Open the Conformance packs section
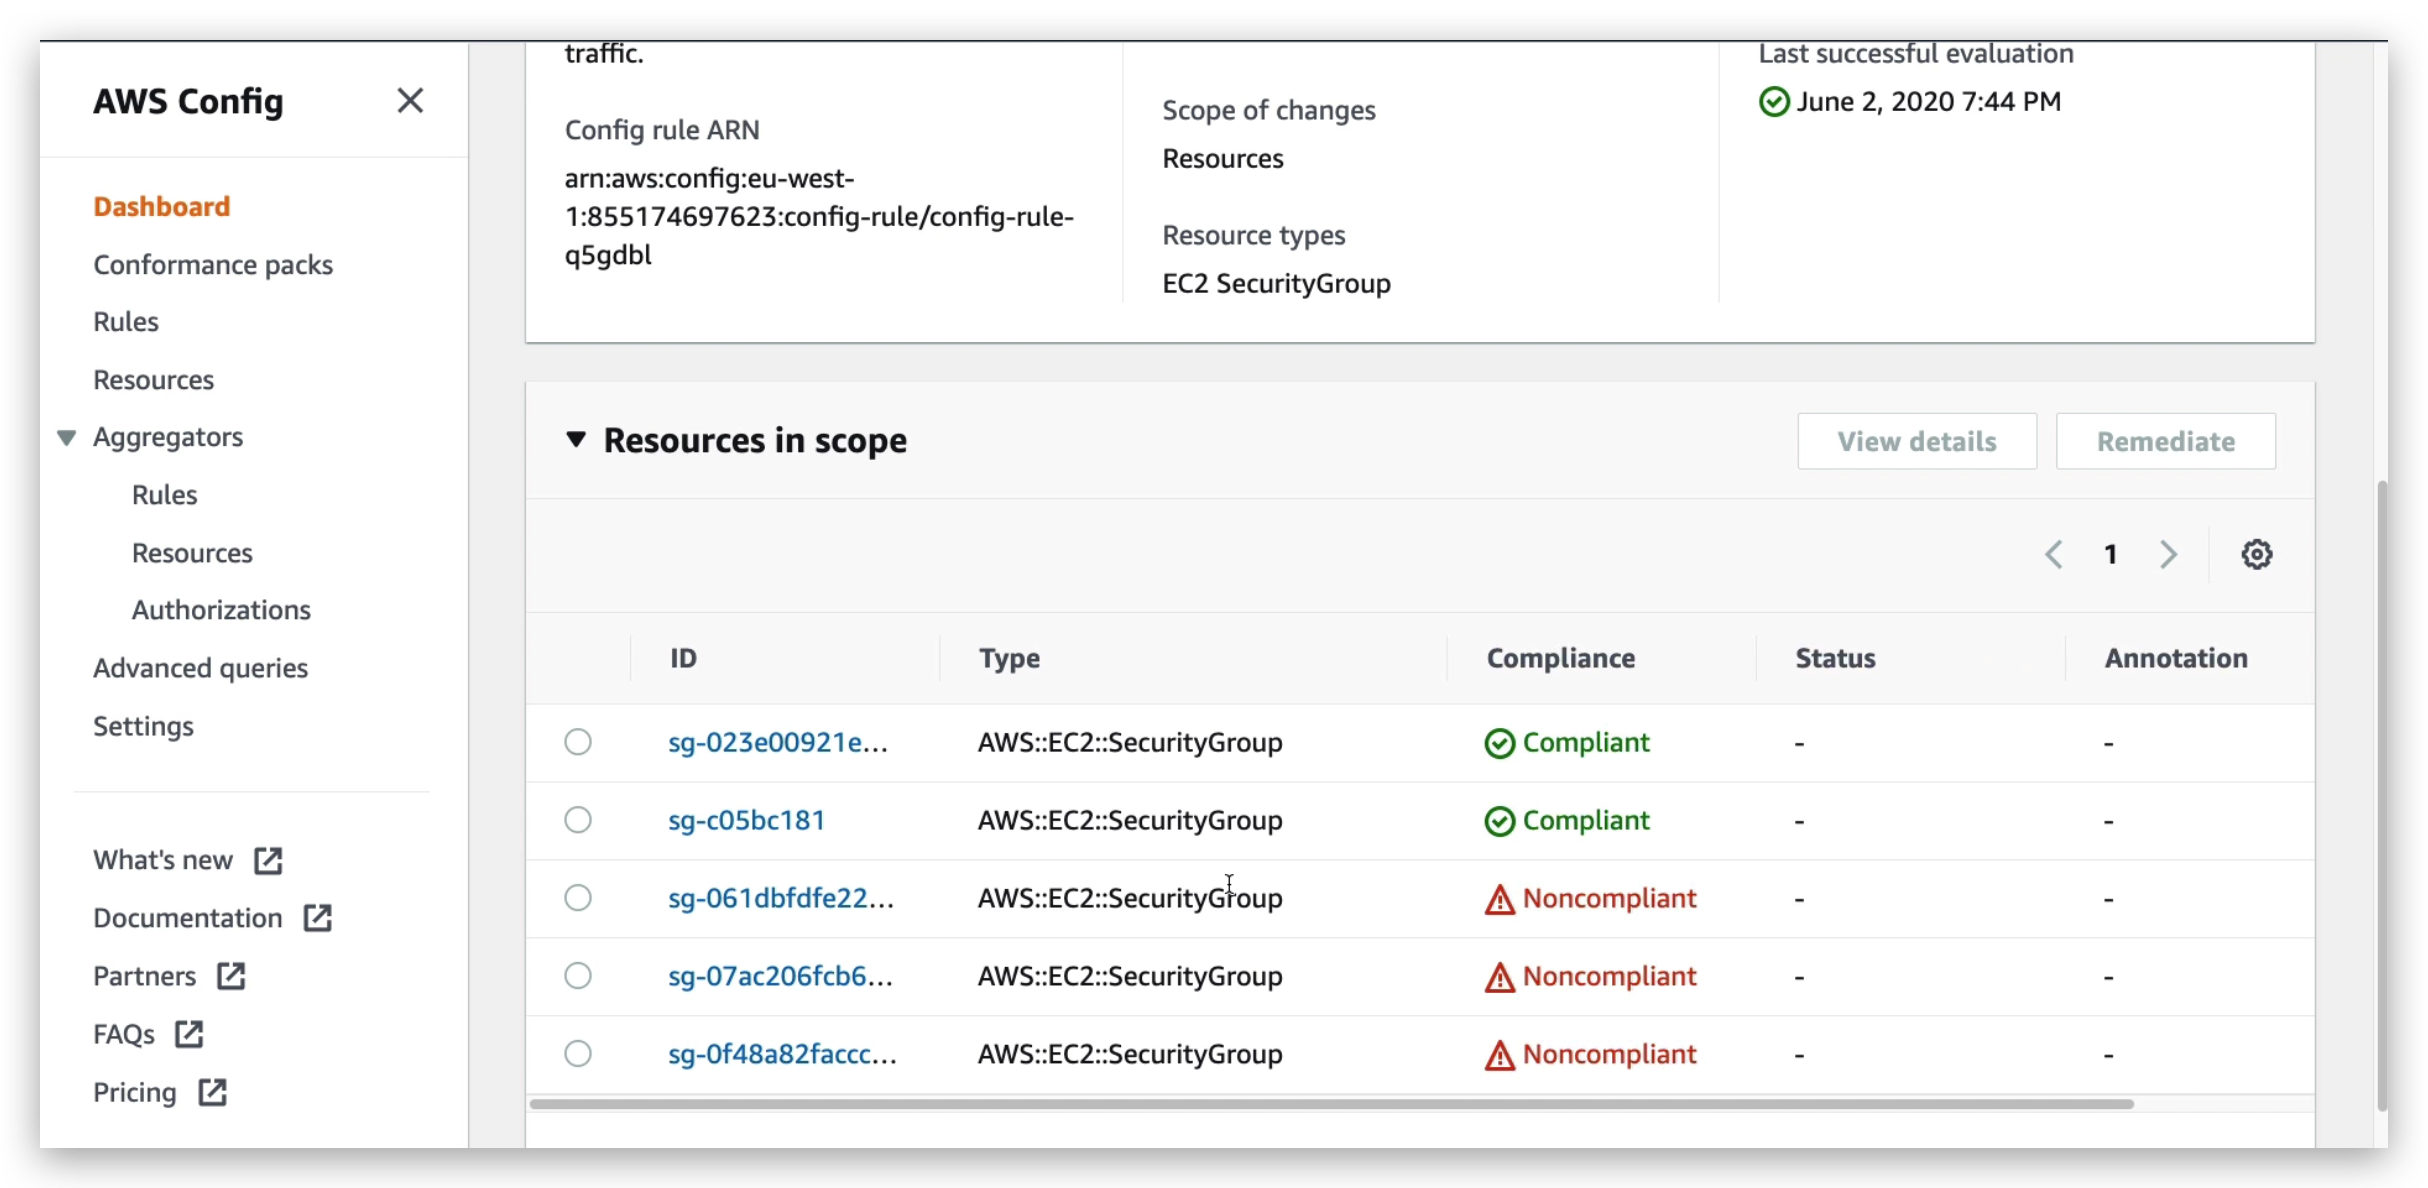The height and width of the screenshot is (1188, 2428). 213,264
